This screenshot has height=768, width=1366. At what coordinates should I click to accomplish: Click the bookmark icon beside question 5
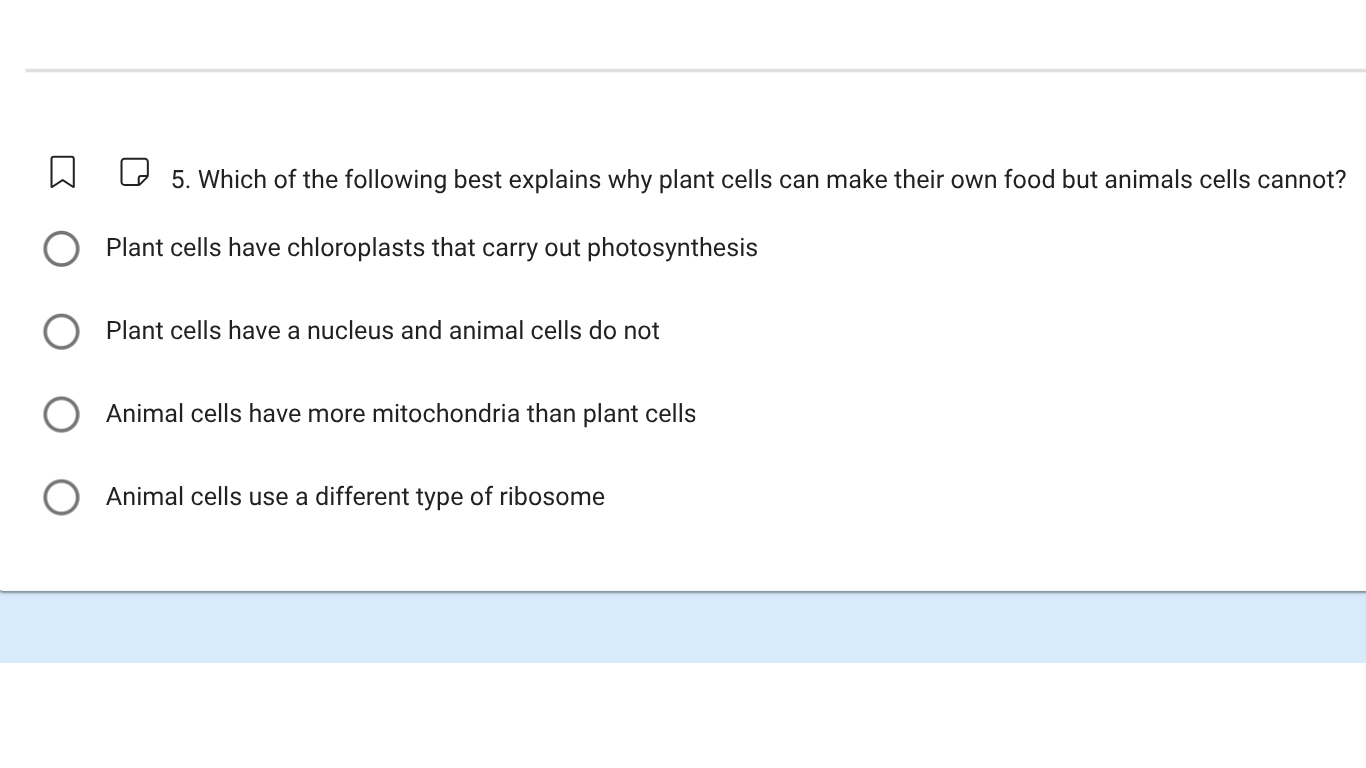pos(62,172)
